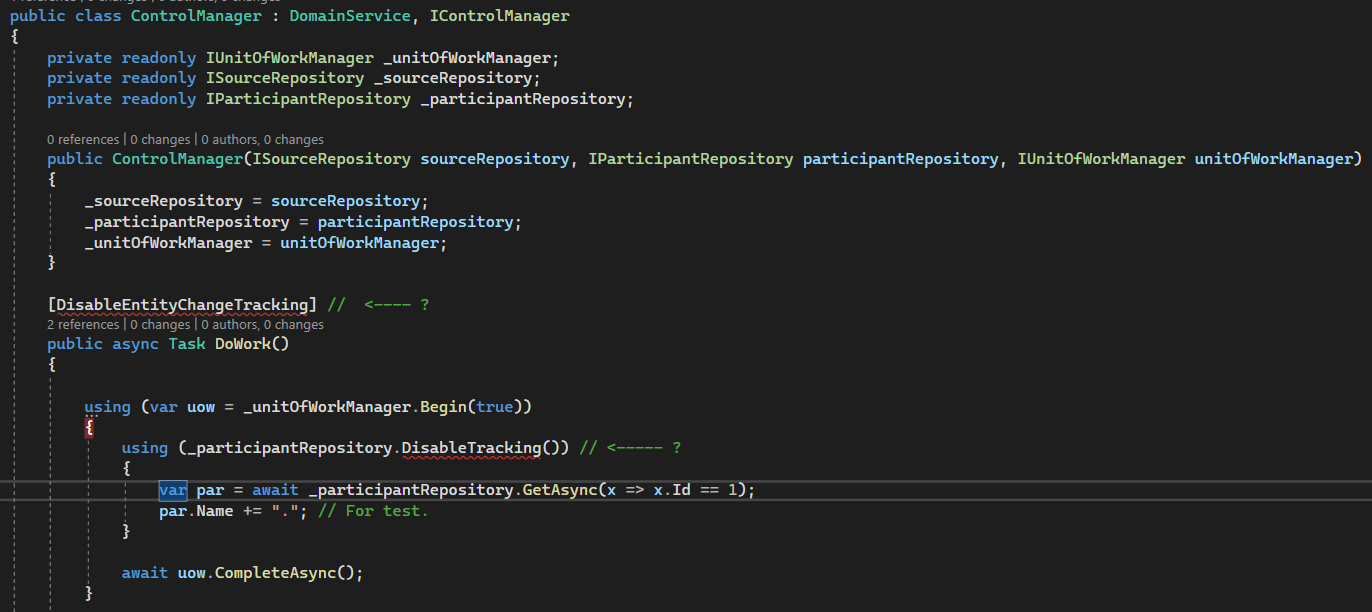Click the Begin method on _unitOfWorkManager

tap(442, 406)
